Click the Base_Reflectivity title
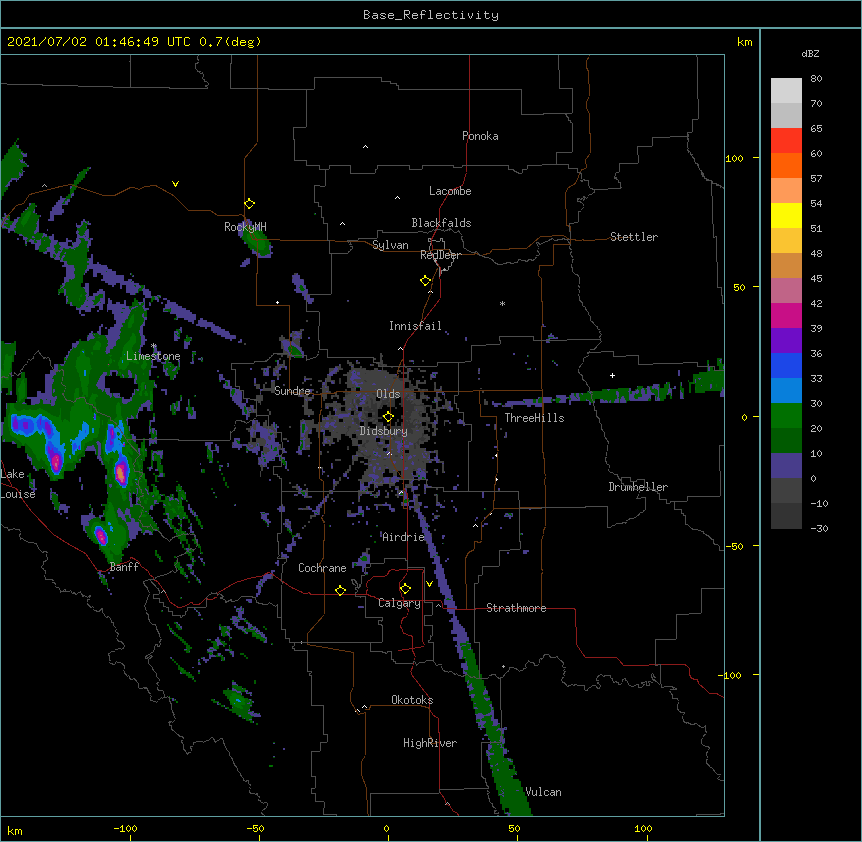The height and width of the screenshot is (842, 862). click(x=431, y=15)
